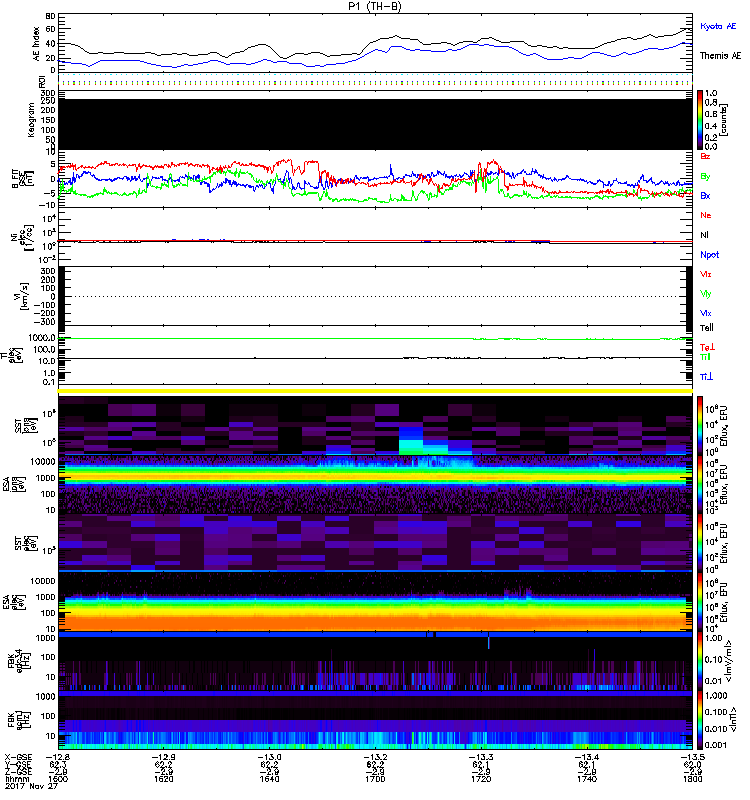
Task: Click the X-GSE value -12.8
Action: 58,757
